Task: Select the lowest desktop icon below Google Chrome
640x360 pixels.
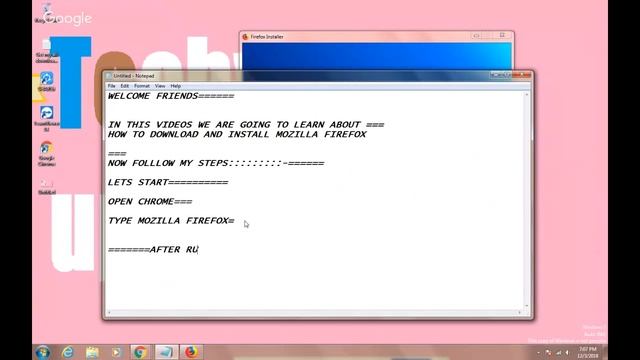Action: click(x=47, y=187)
